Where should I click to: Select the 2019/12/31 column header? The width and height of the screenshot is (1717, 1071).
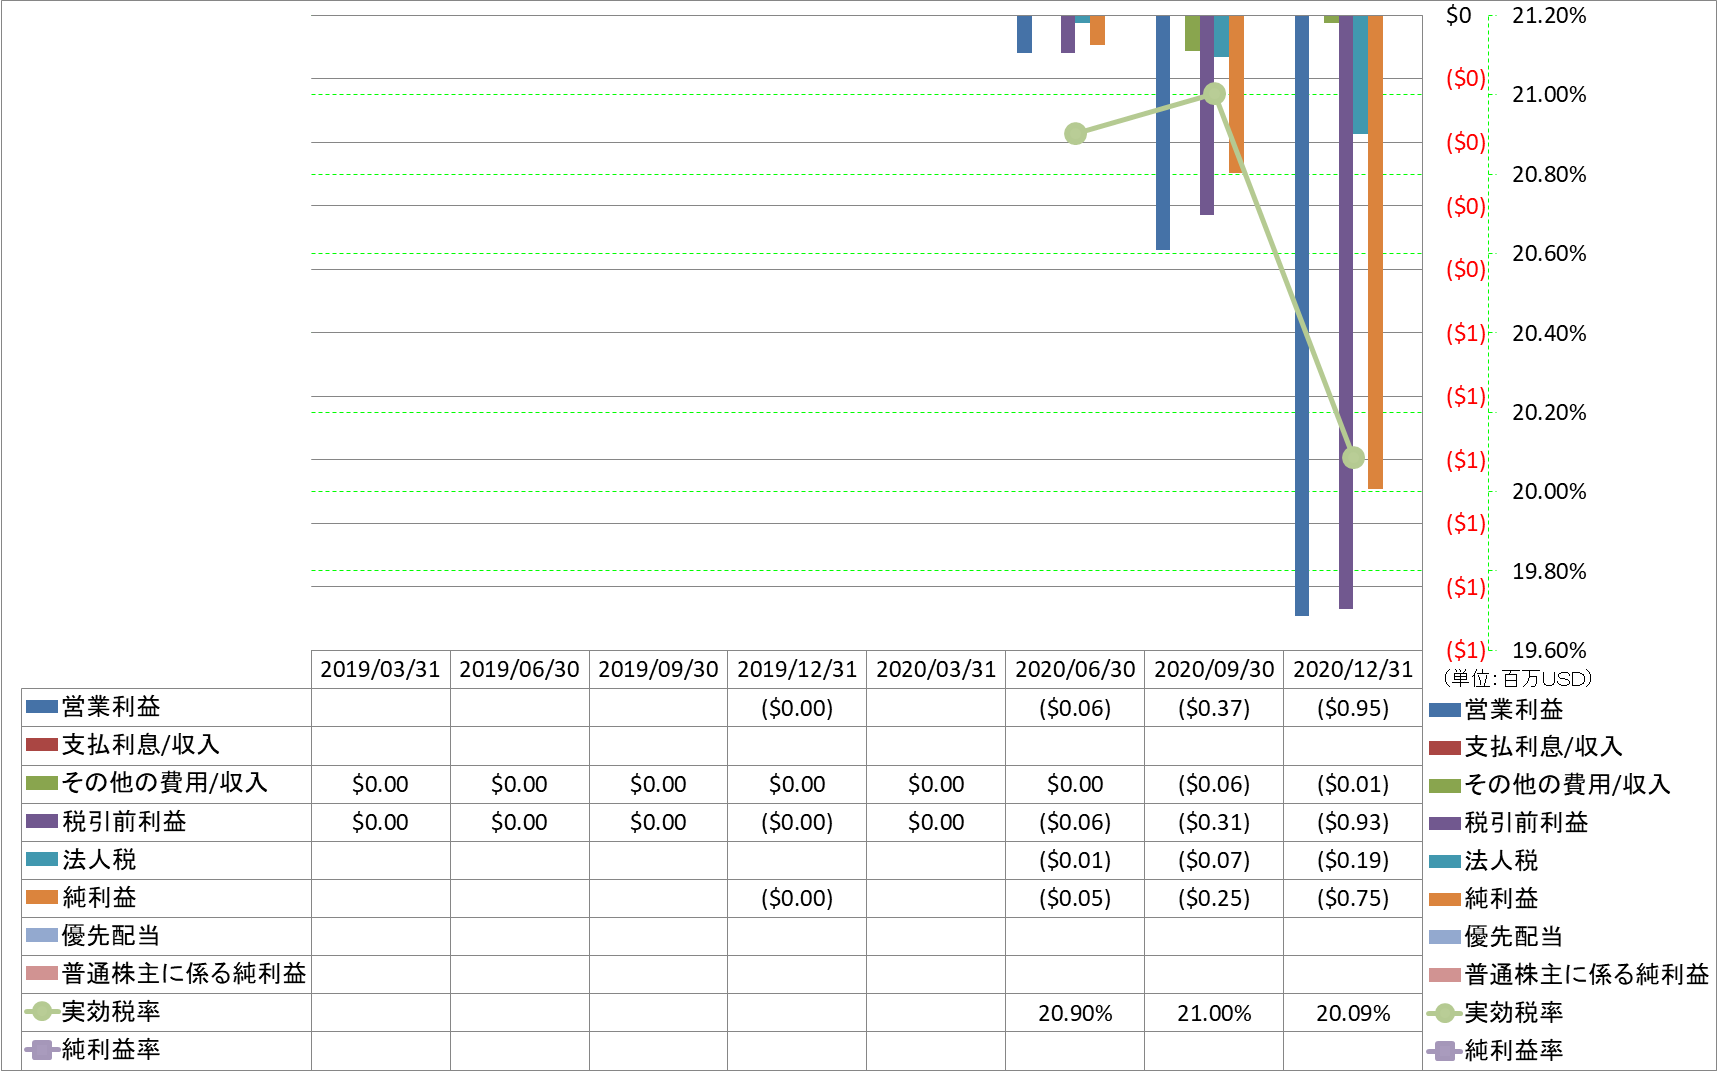pyautogui.click(x=797, y=669)
